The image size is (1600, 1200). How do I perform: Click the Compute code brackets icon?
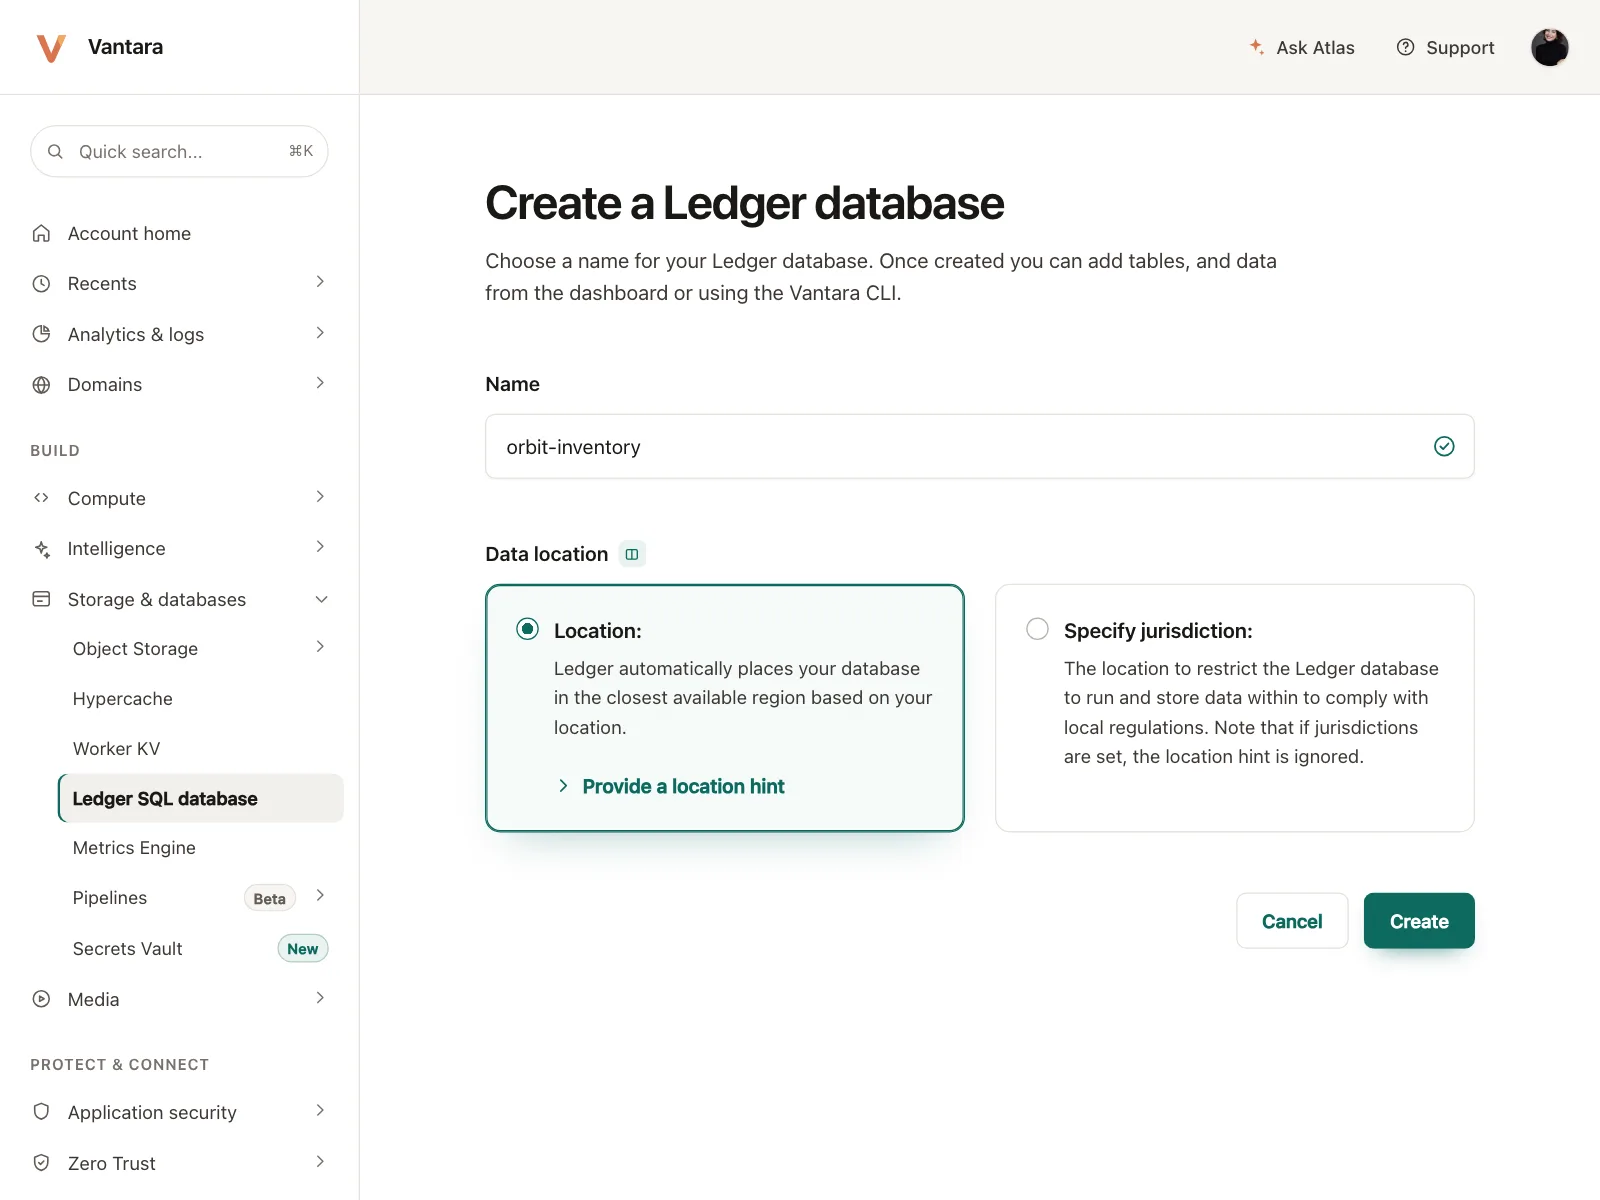click(41, 498)
